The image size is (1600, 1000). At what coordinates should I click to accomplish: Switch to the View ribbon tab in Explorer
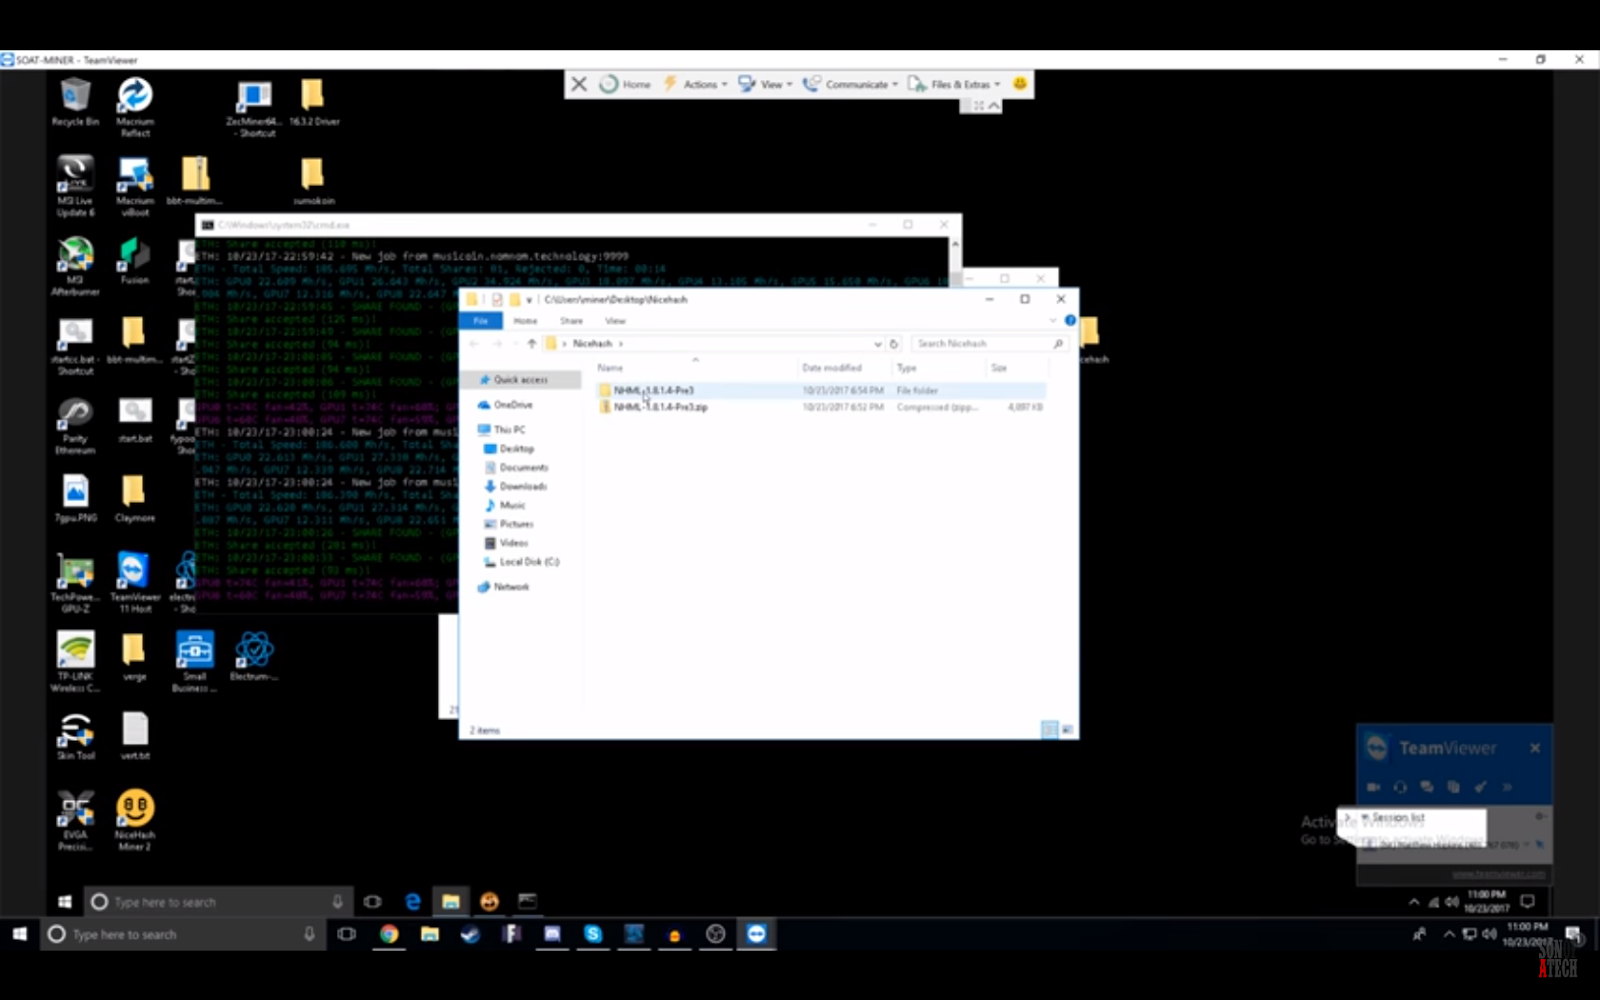pos(615,321)
